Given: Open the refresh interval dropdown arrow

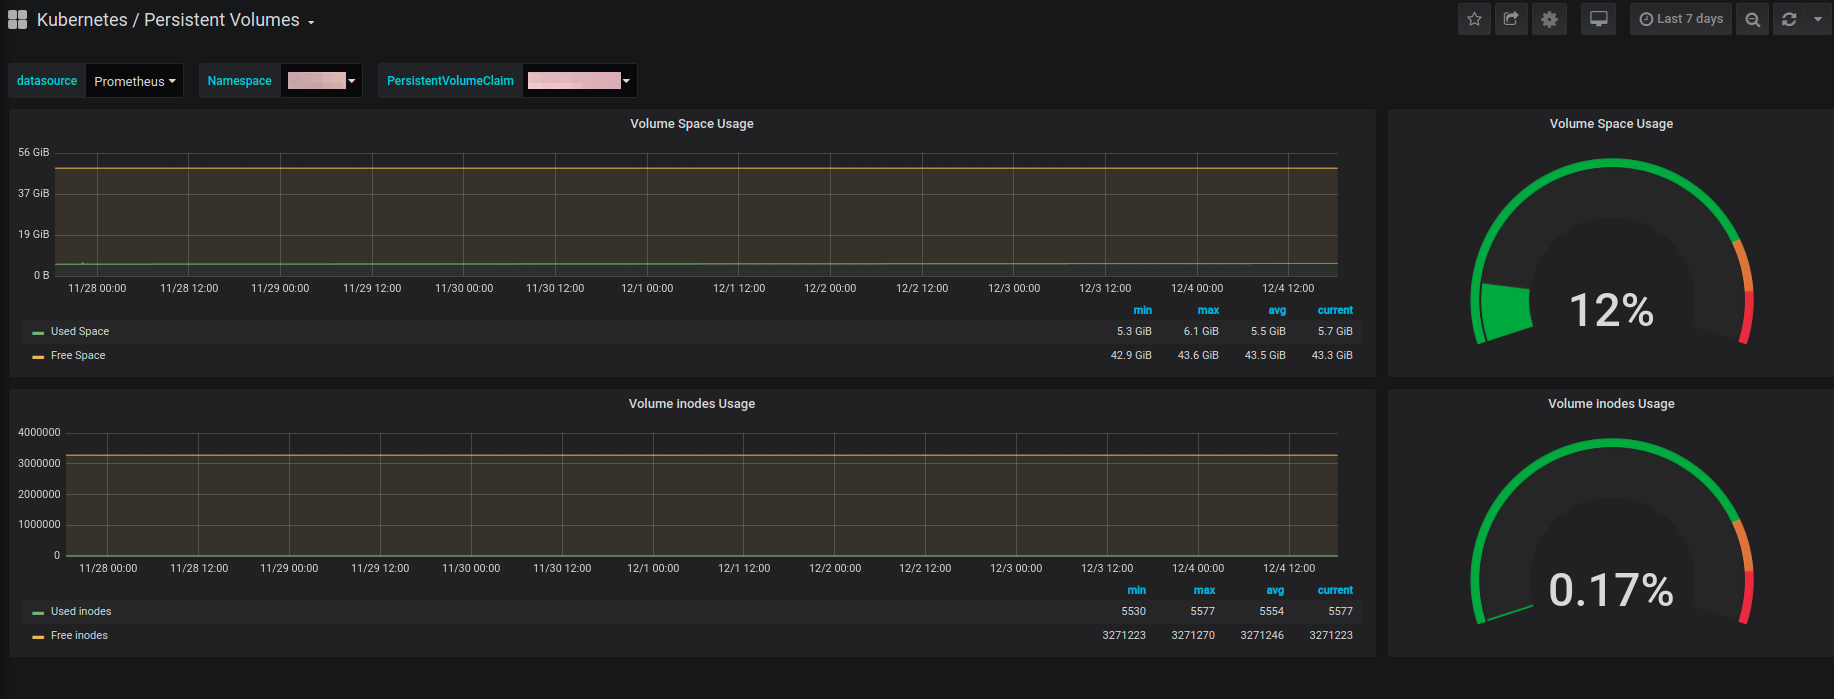Looking at the screenshot, I should point(1817,19).
